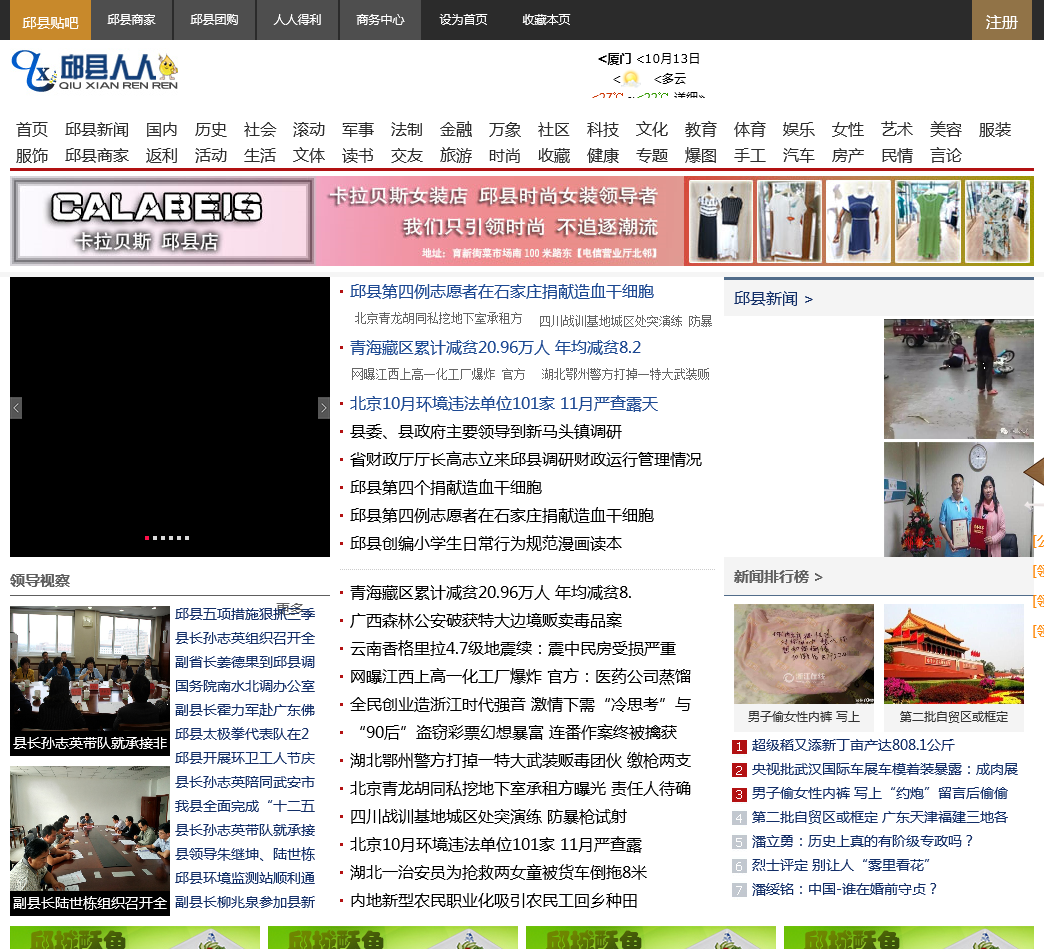Open headline 北京10月环境违法单位101家 11月严查露天
This screenshot has height=949, width=1044.
click(504, 404)
